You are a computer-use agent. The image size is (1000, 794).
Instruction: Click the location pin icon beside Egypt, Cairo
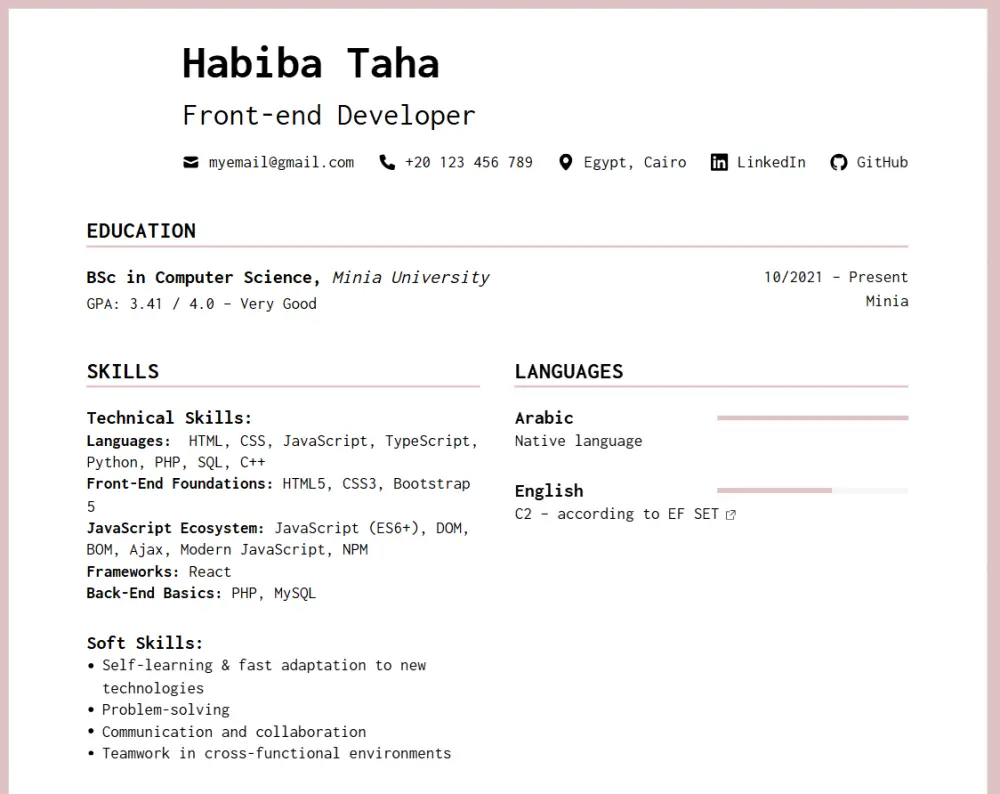click(566, 162)
